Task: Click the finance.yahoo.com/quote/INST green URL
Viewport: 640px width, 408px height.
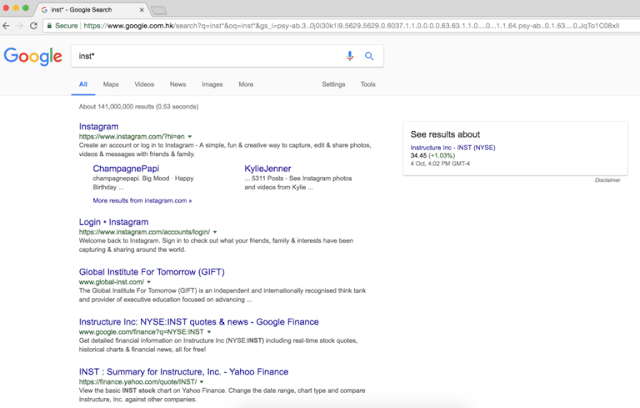Action: tap(138, 382)
